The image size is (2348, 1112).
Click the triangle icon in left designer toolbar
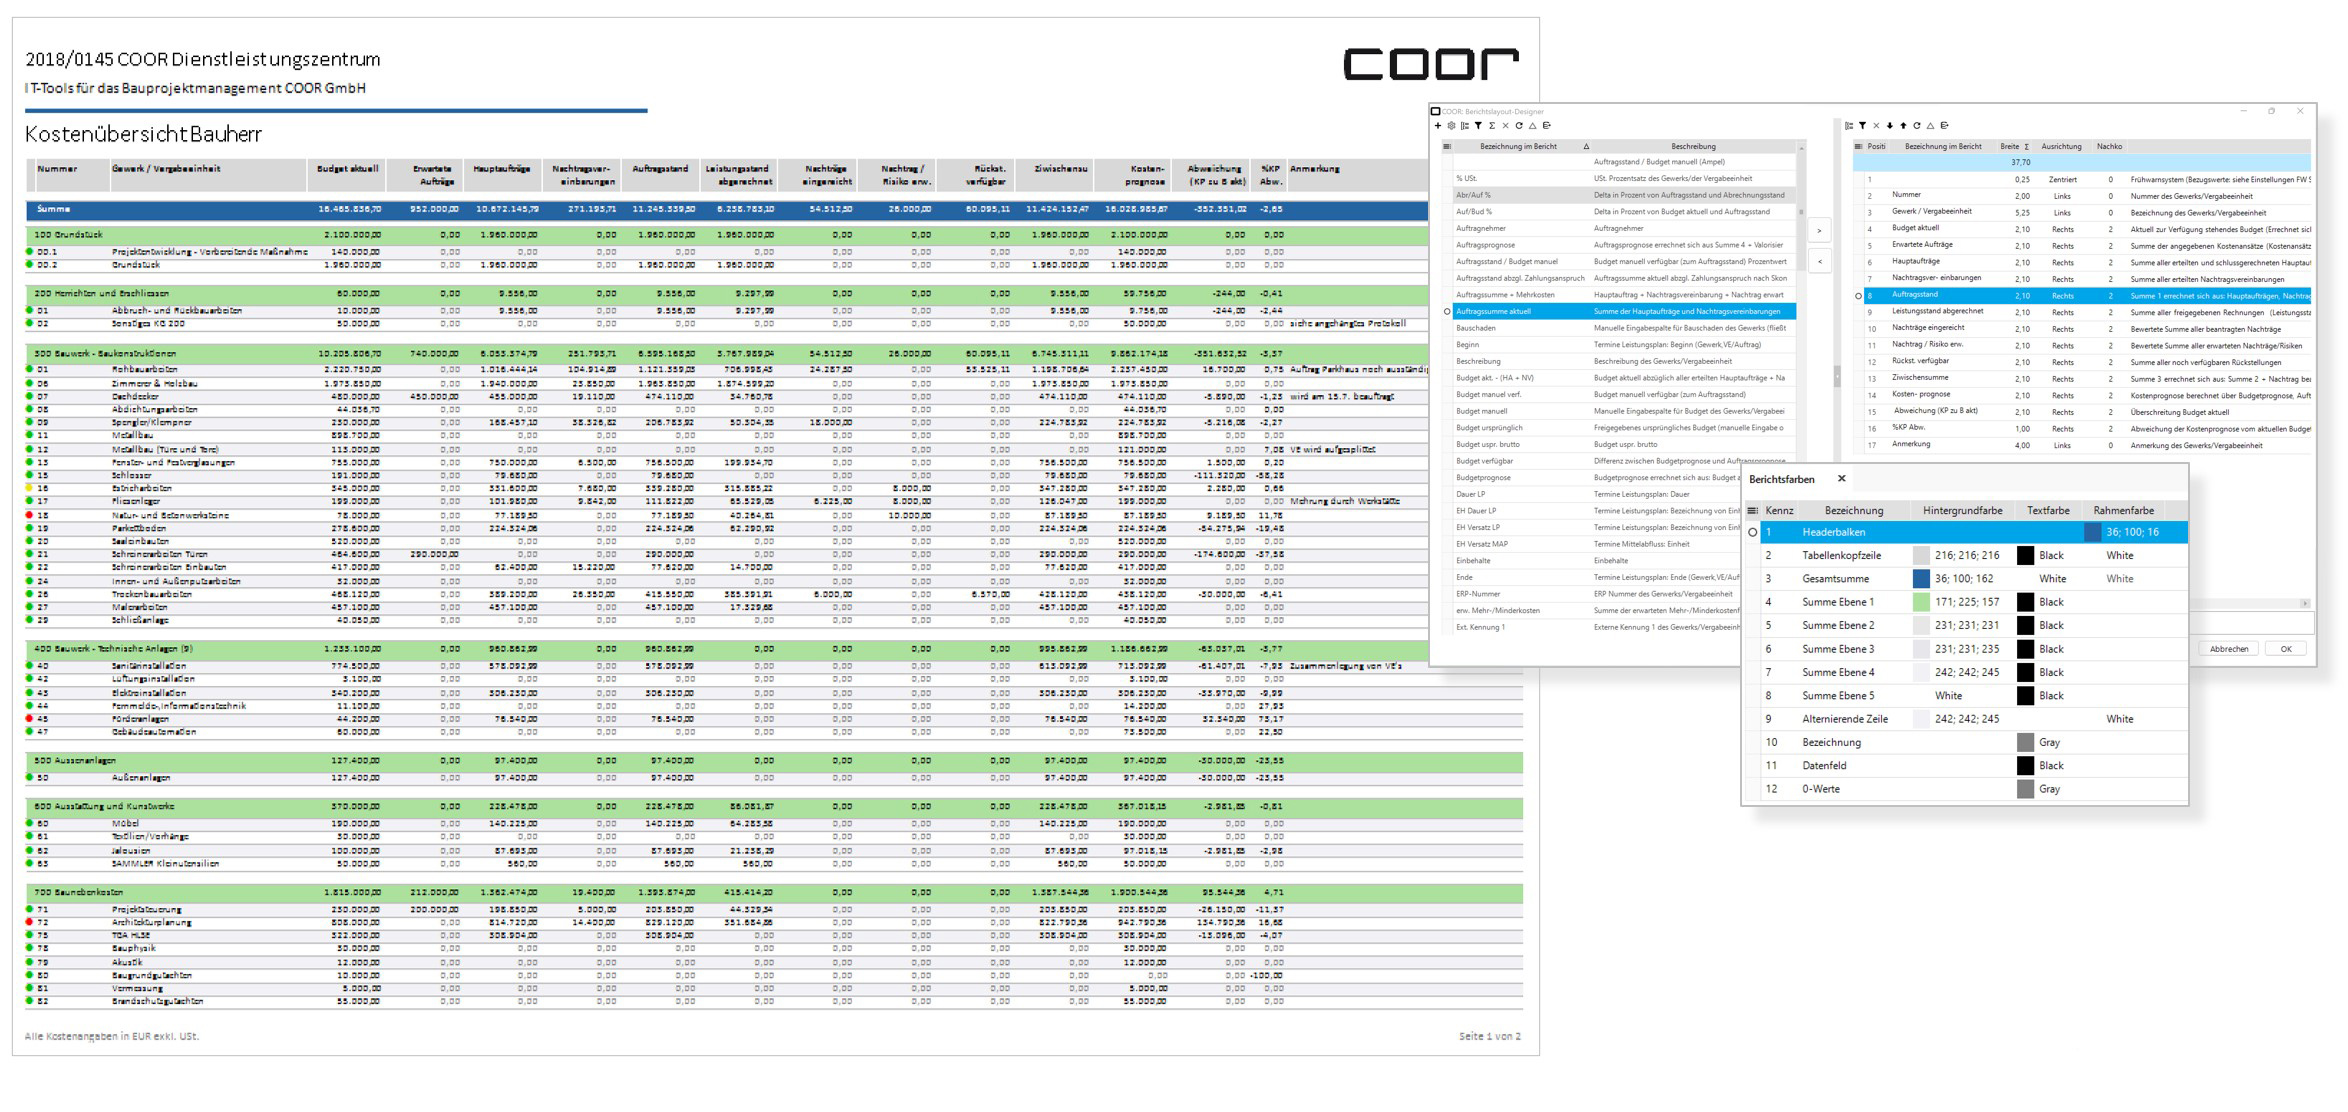click(x=1532, y=126)
